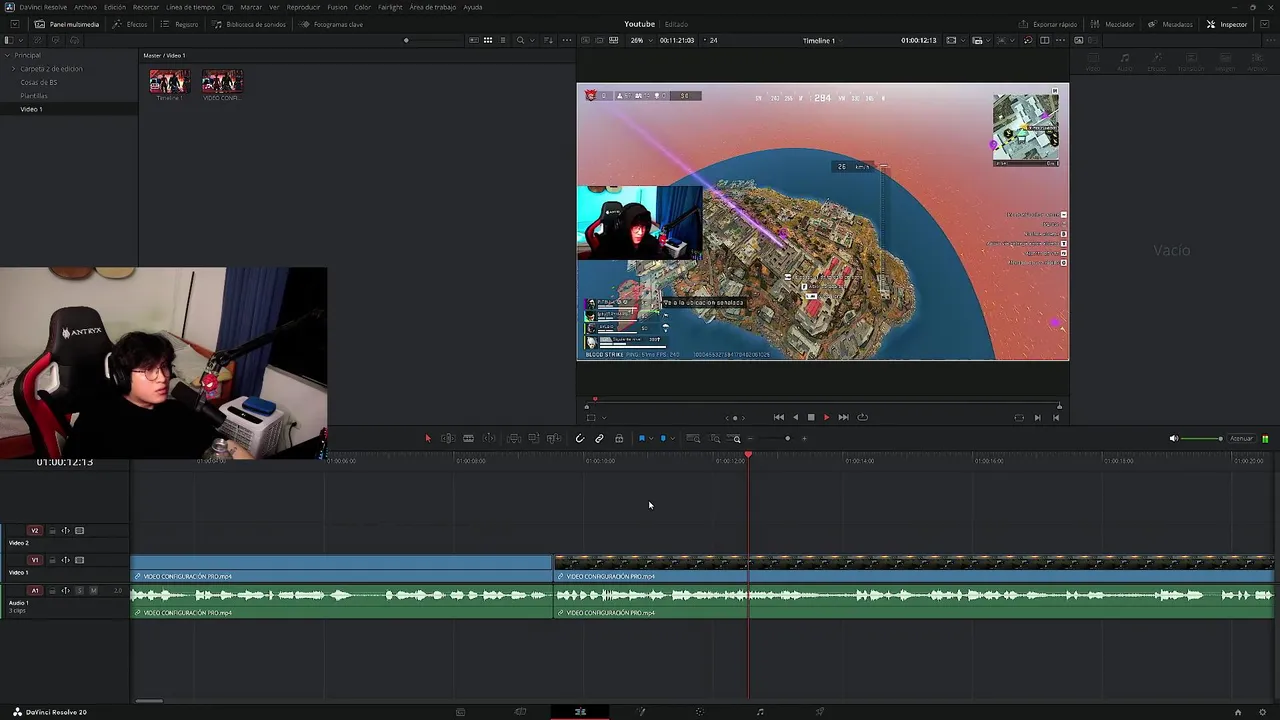
Task: Toggle position lock padlock in timeline toolbar
Action: [619, 438]
